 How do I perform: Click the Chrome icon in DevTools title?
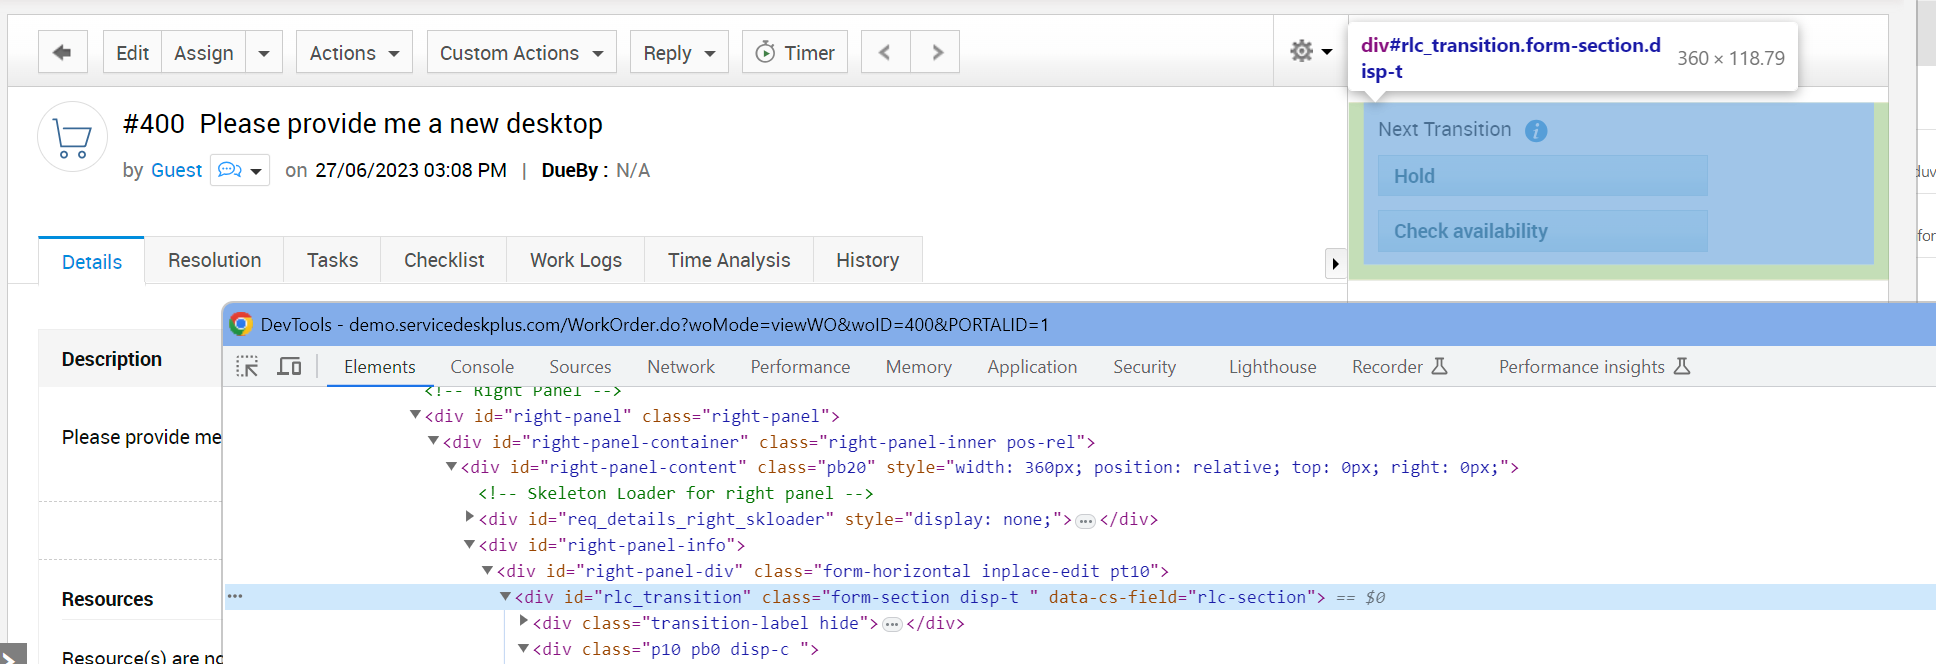(241, 324)
